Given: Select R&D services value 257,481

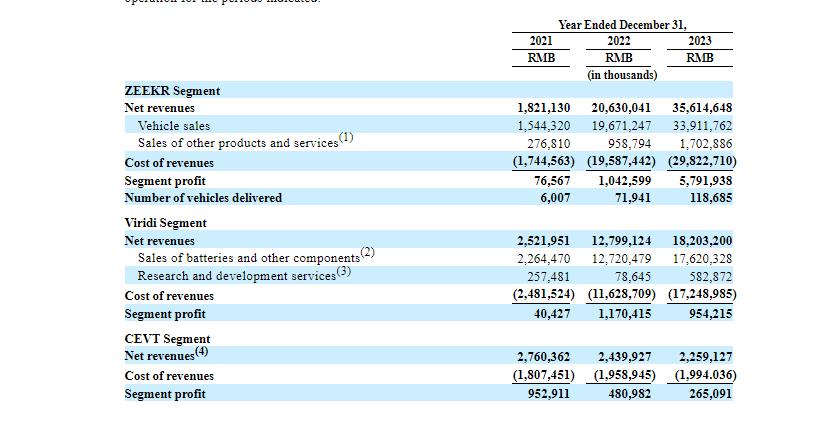Looking at the screenshot, I should (548, 277).
